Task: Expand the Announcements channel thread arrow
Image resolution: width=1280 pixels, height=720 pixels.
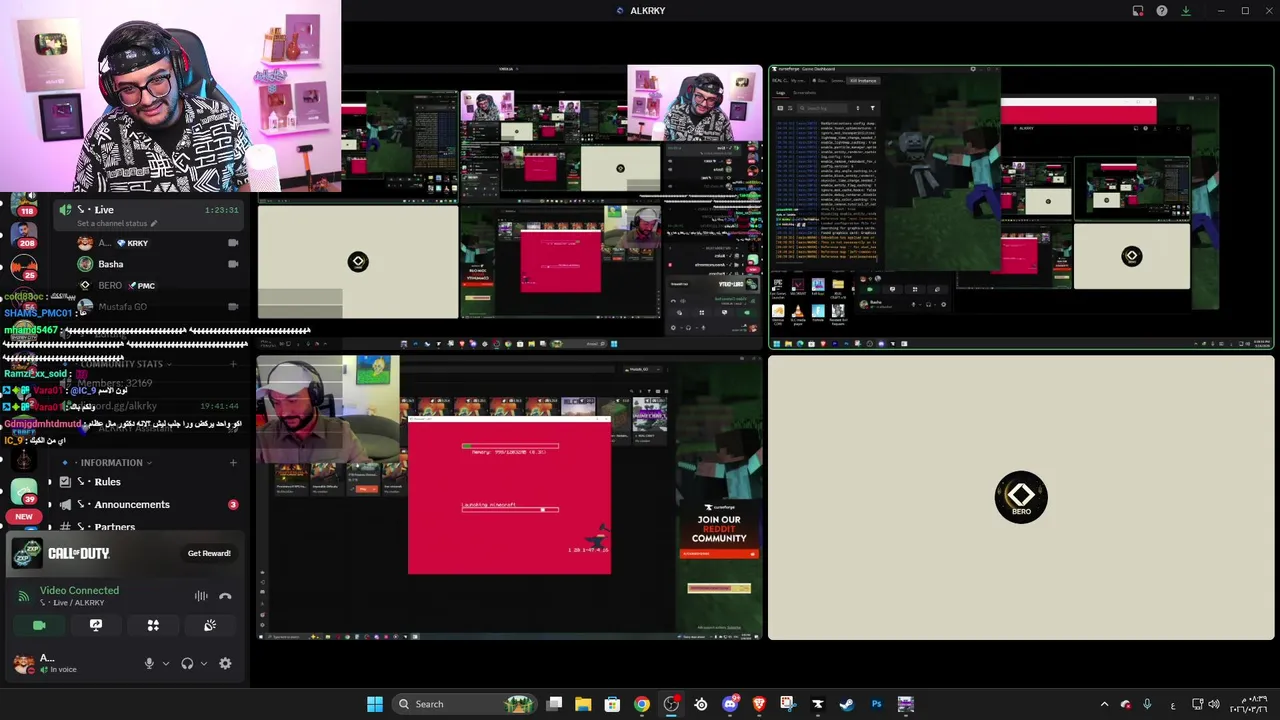Action: pos(50,505)
